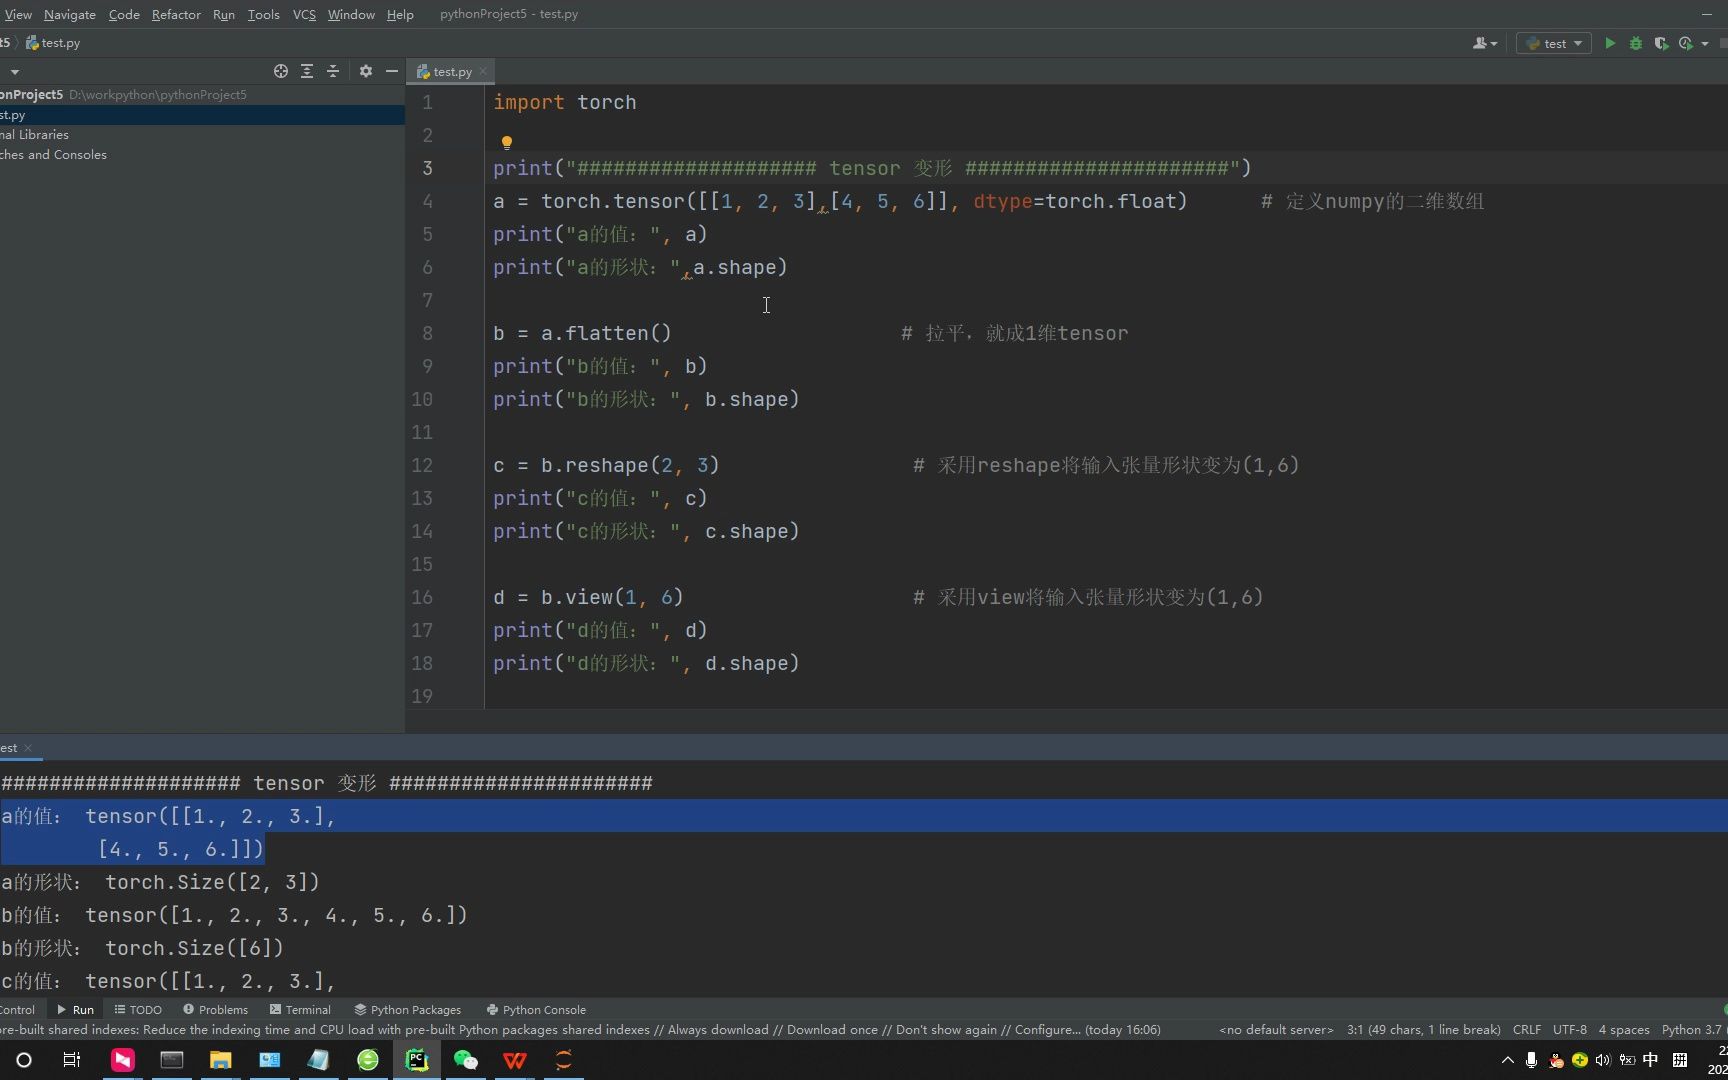Open the UTF-8 file encoding selector
The image size is (1728, 1080).
click(1569, 1029)
